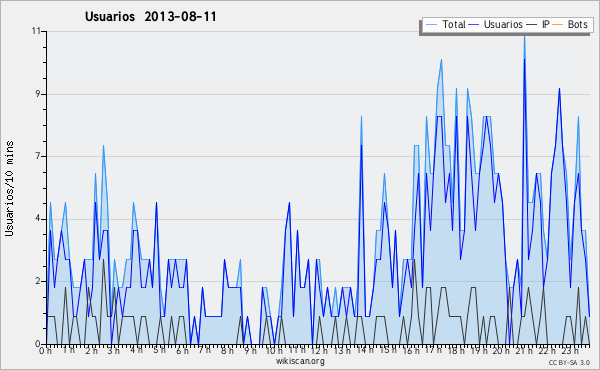
Task: Select the 'IP' legend entry
Action: click(x=538, y=24)
